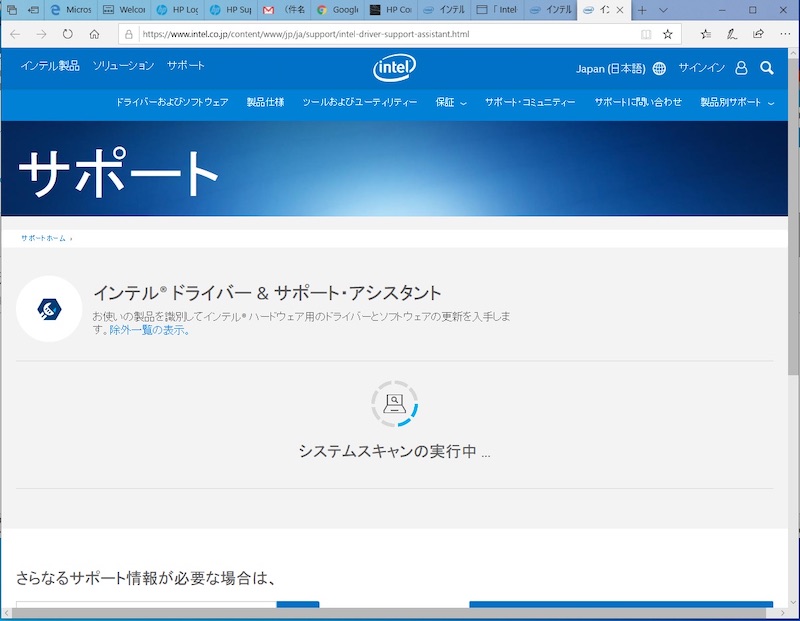The image size is (800, 621).
Task: Switch to the Google tab
Action: point(337,10)
